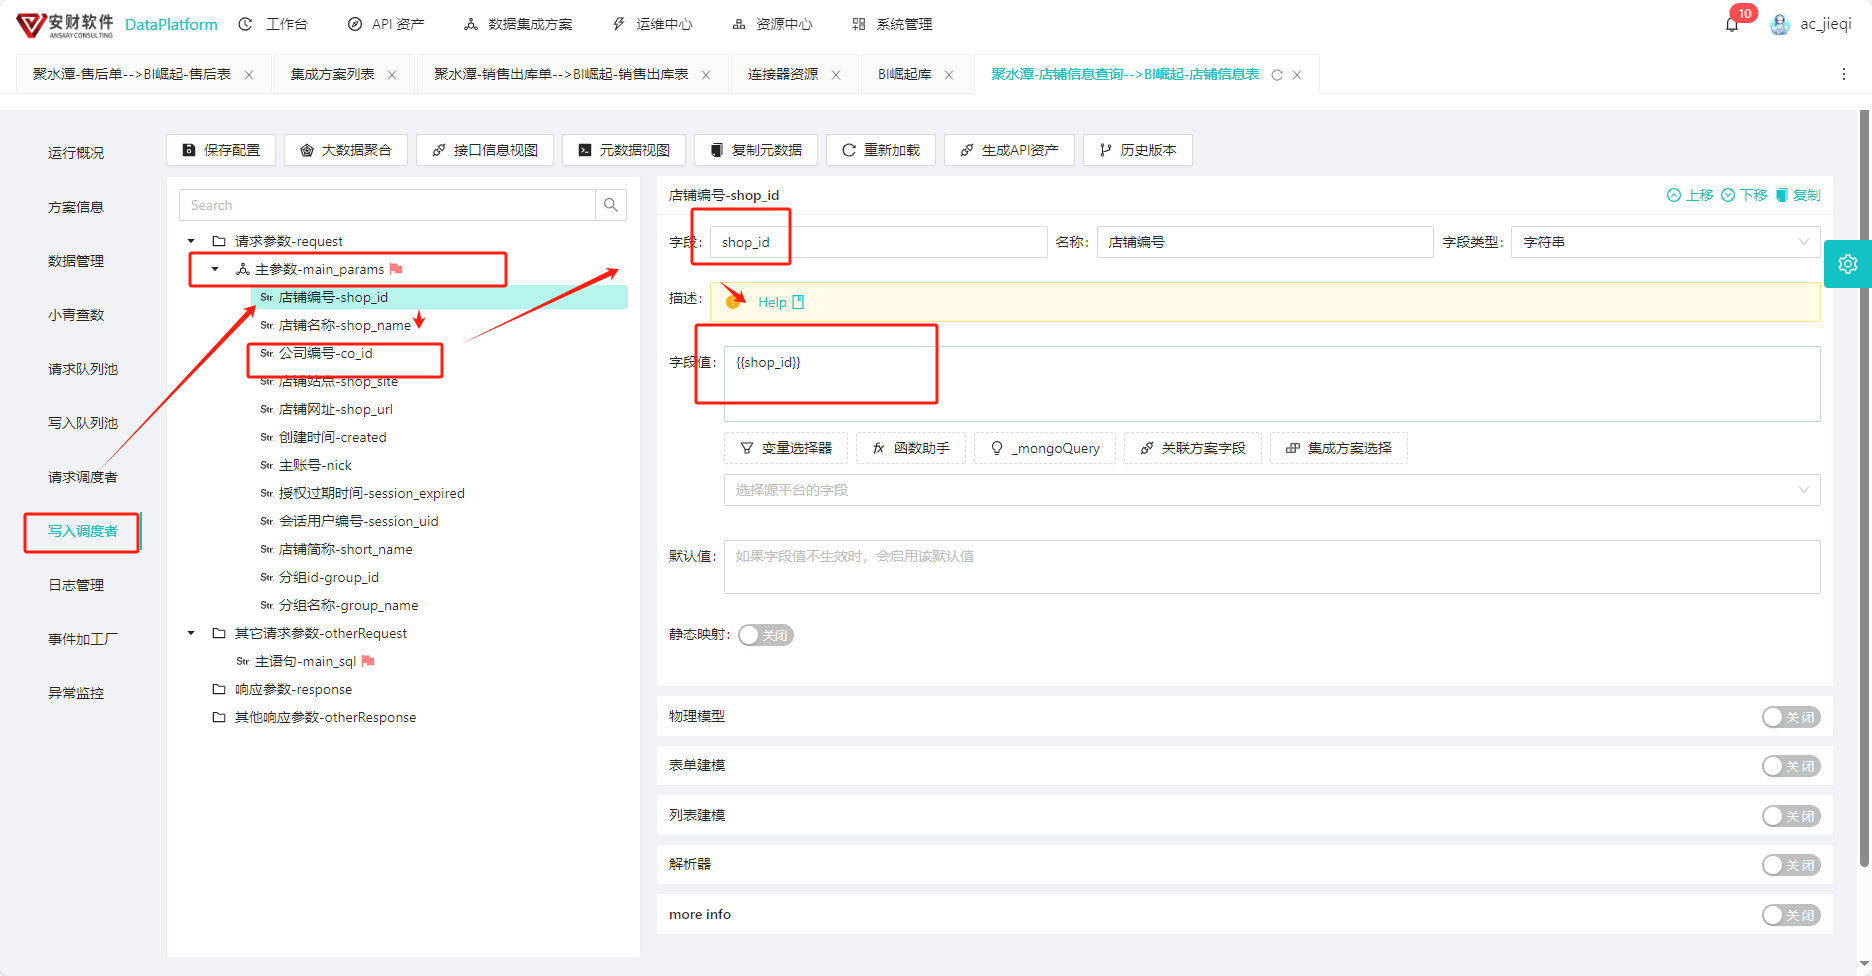Switch to 聚水潭-售后单 tab
This screenshot has height=976, width=1872.
click(x=131, y=74)
